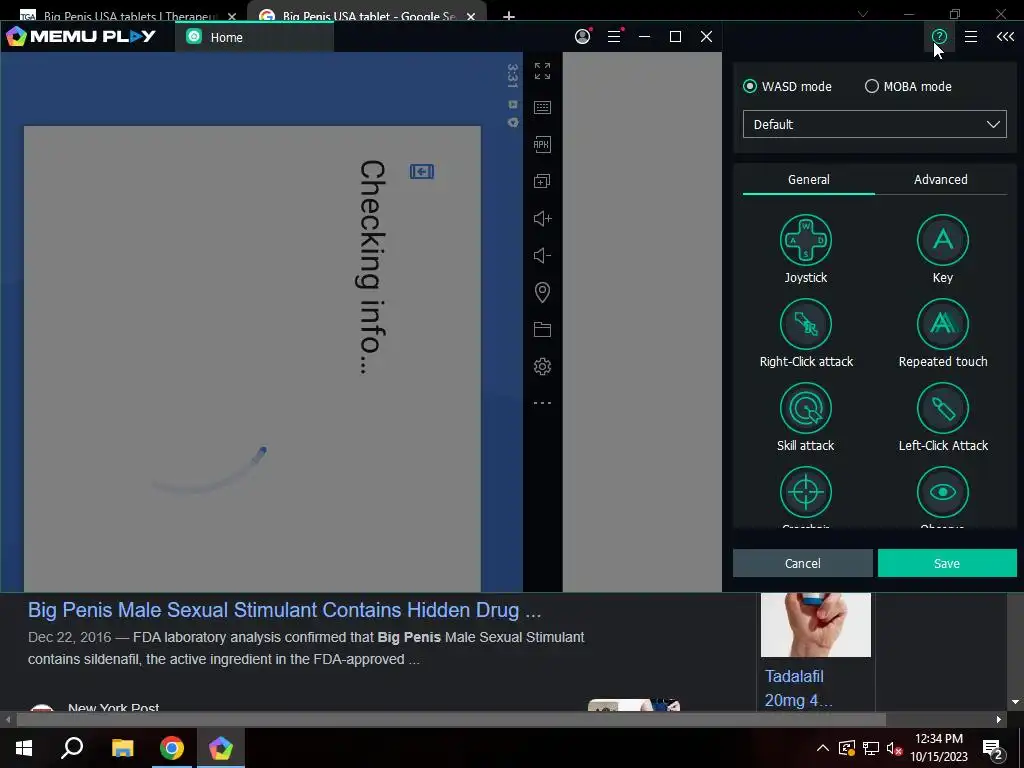Open key mapping keyboard icon in sidebar

coord(542,108)
